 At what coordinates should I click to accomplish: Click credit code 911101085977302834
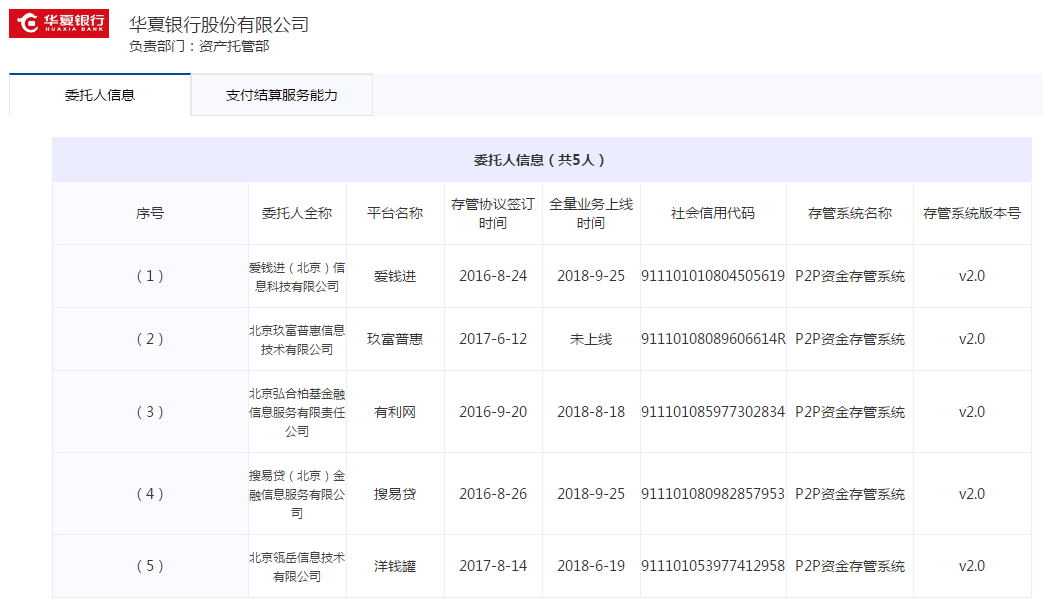pos(713,412)
